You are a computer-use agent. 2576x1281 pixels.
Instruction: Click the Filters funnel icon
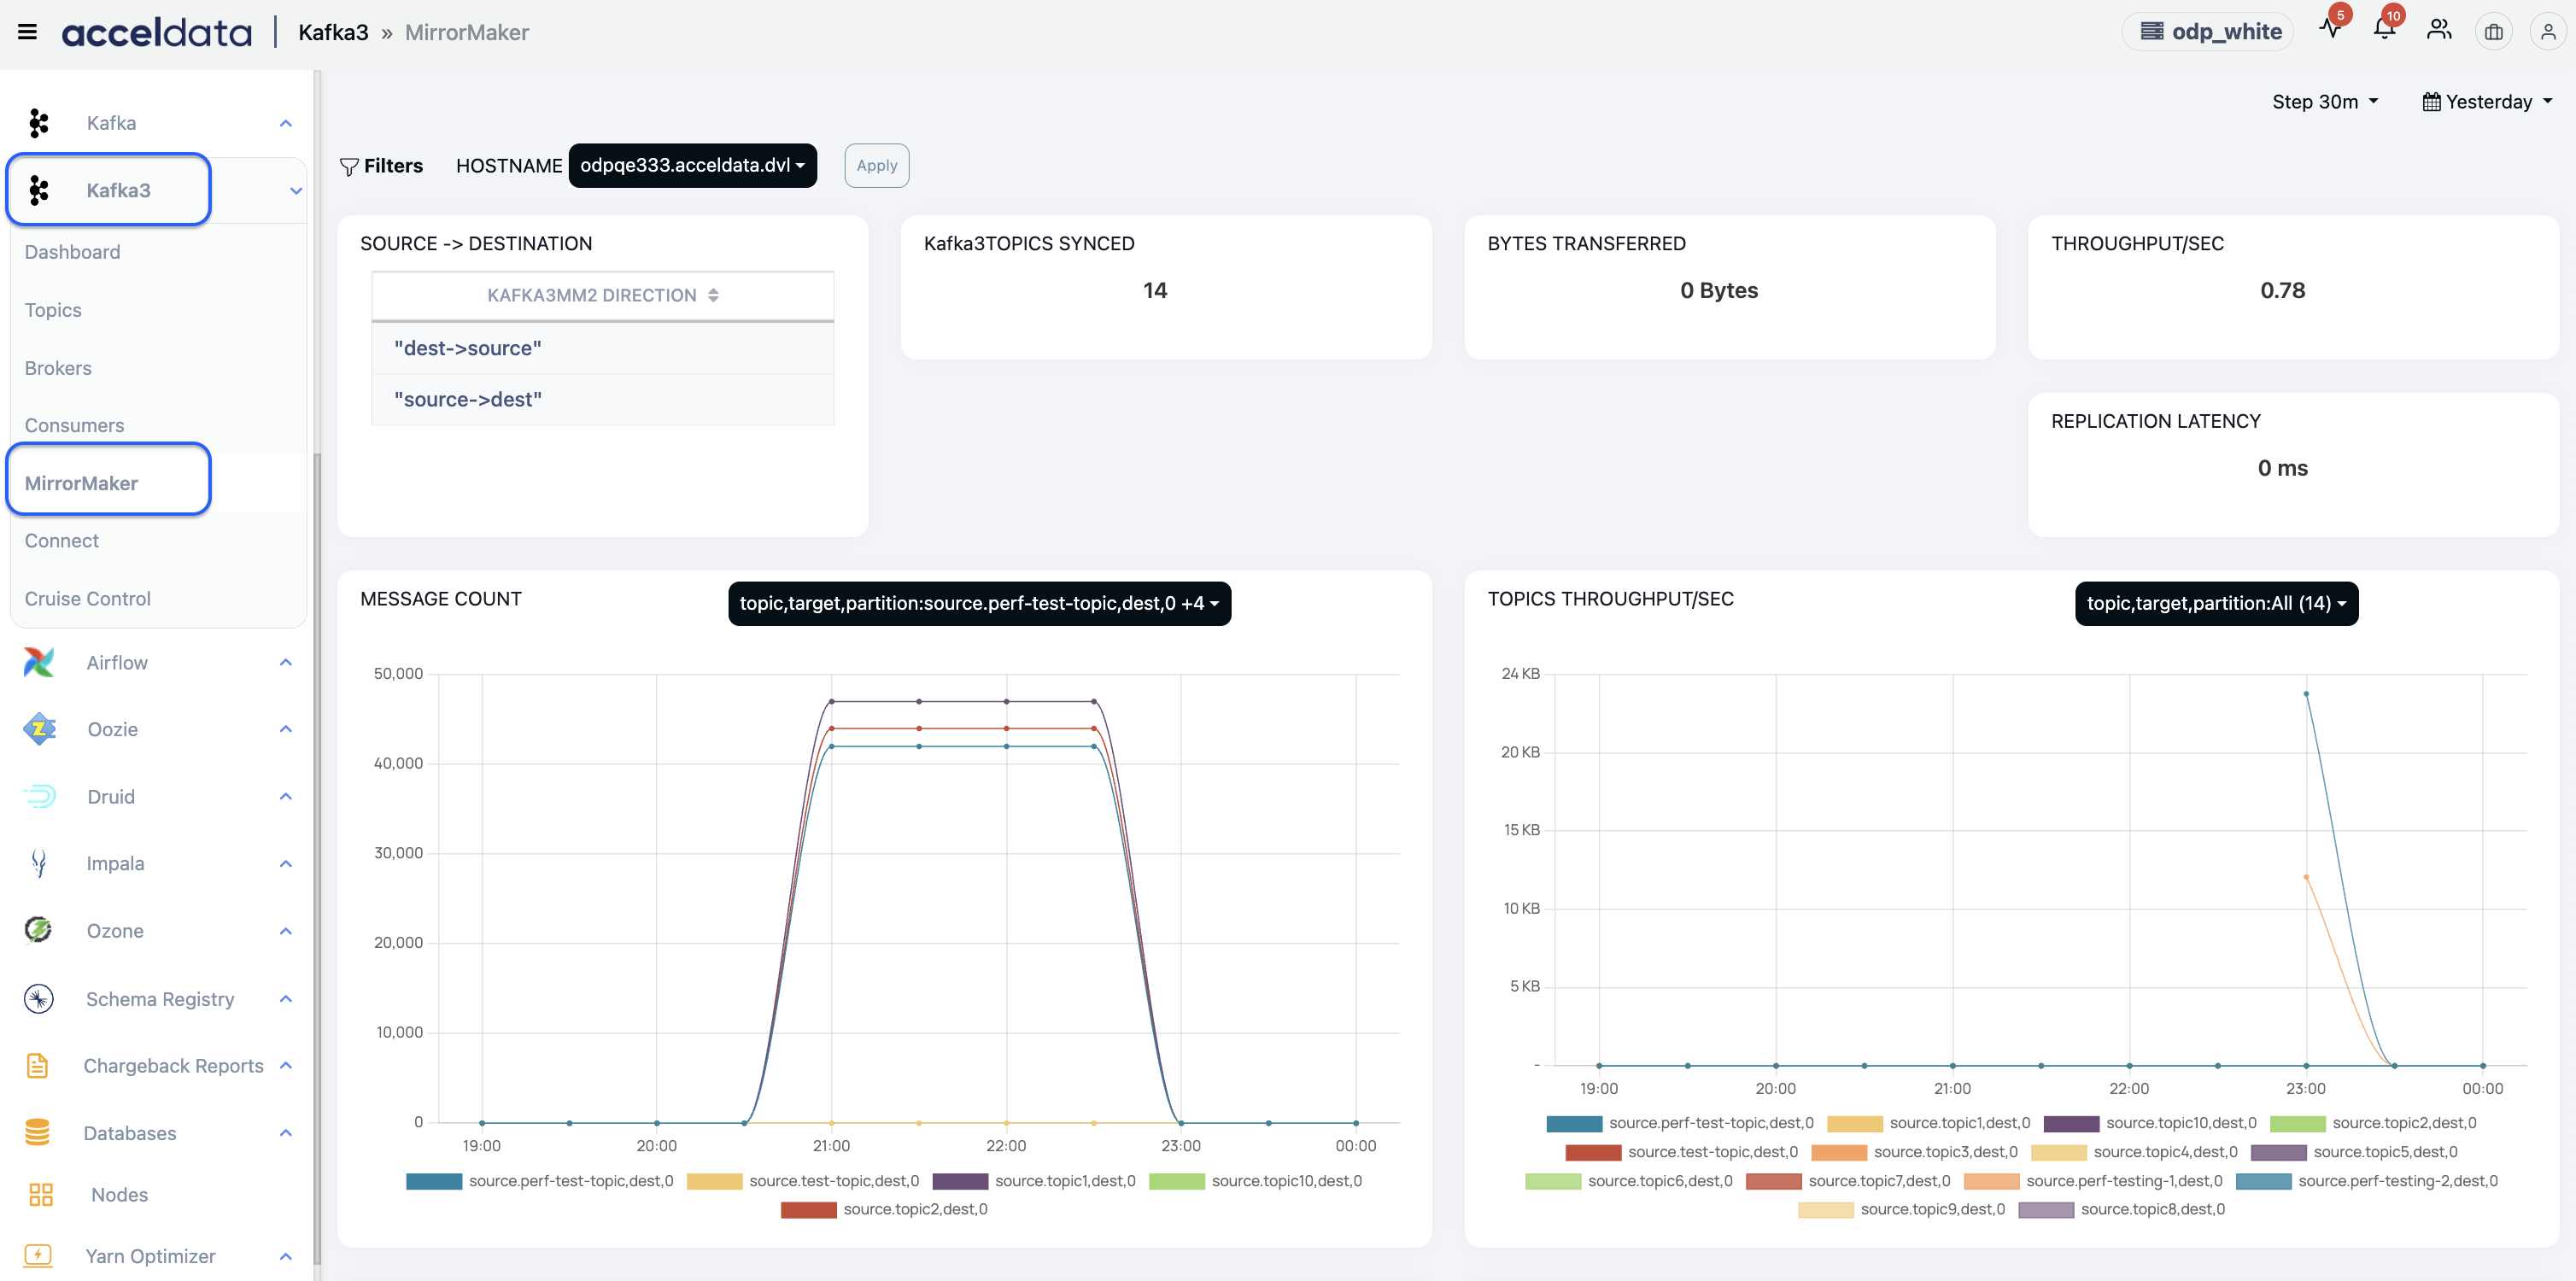coord(349,166)
